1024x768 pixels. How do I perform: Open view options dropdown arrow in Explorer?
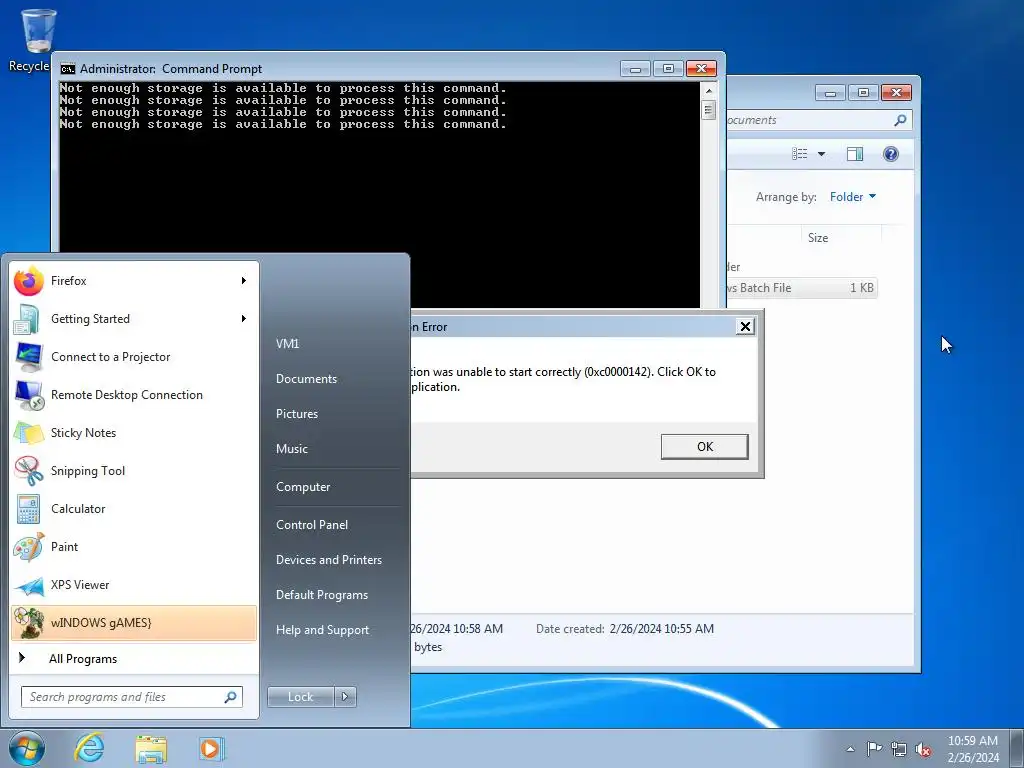[x=822, y=154]
